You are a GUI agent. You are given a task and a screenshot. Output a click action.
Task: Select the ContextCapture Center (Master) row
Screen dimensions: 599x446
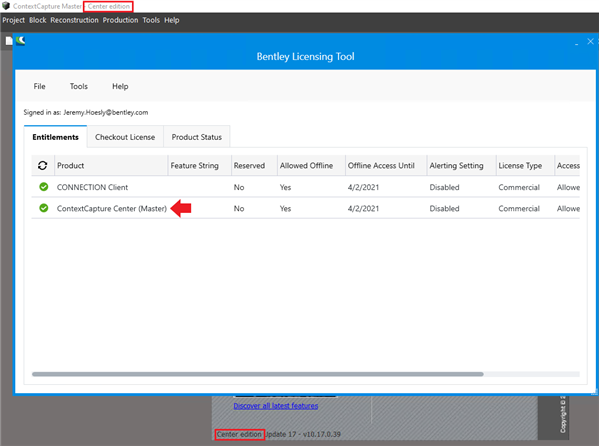click(306, 208)
